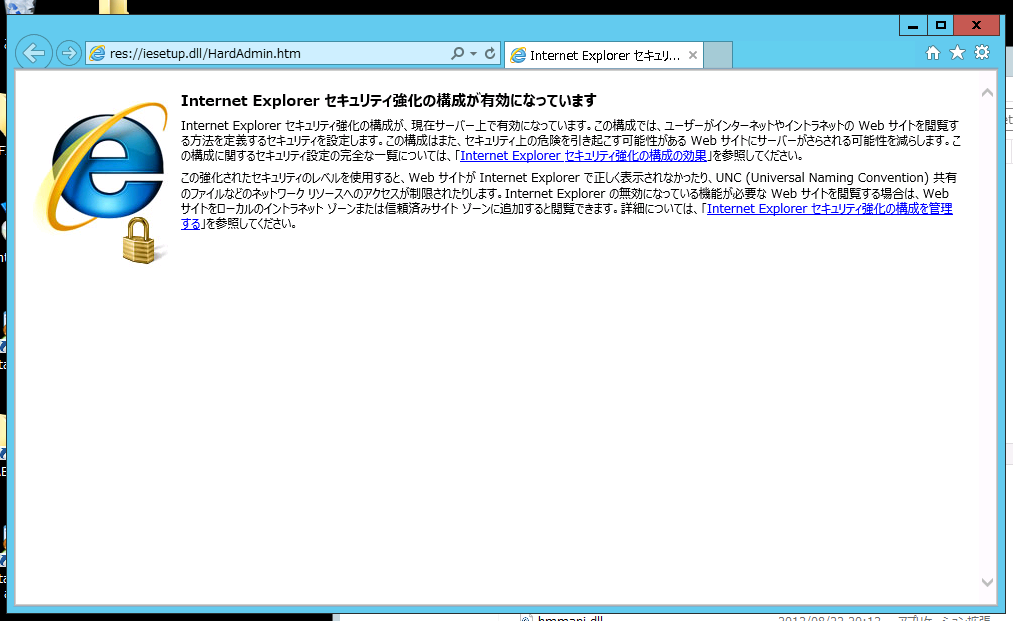The height and width of the screenshot is (621, 1013).
Task: Click the Internet Explorer logo with padlock
Action: pyautogui.click(x=103, y=182)
